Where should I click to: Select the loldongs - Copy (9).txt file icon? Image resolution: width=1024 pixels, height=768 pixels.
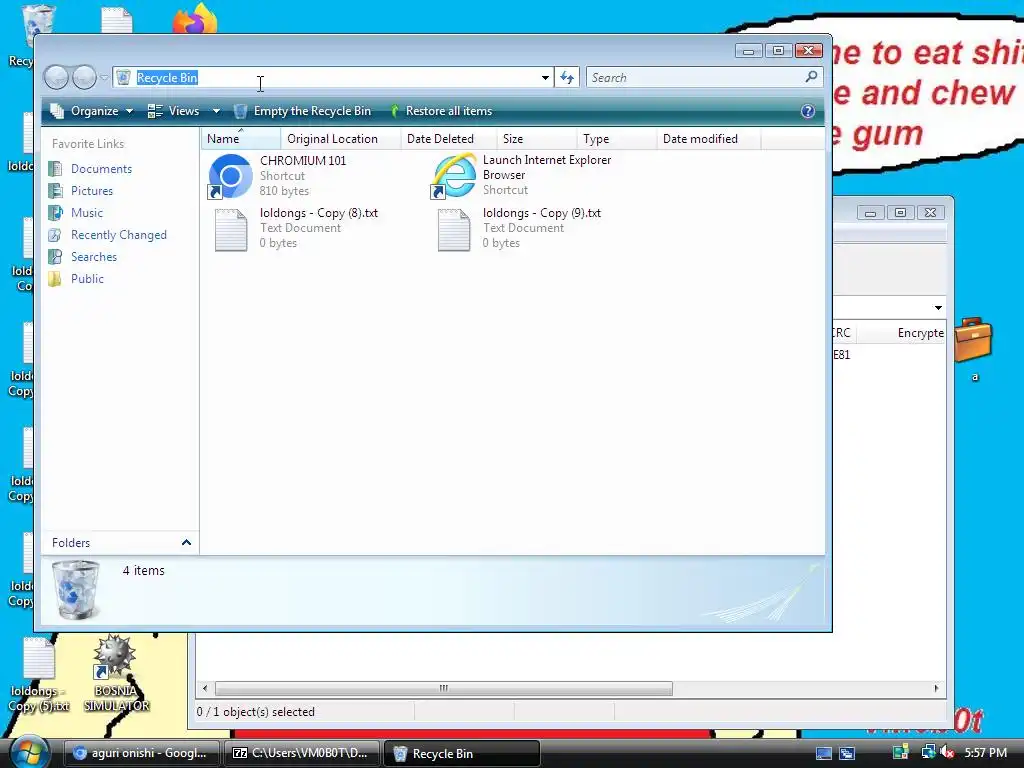454,230
